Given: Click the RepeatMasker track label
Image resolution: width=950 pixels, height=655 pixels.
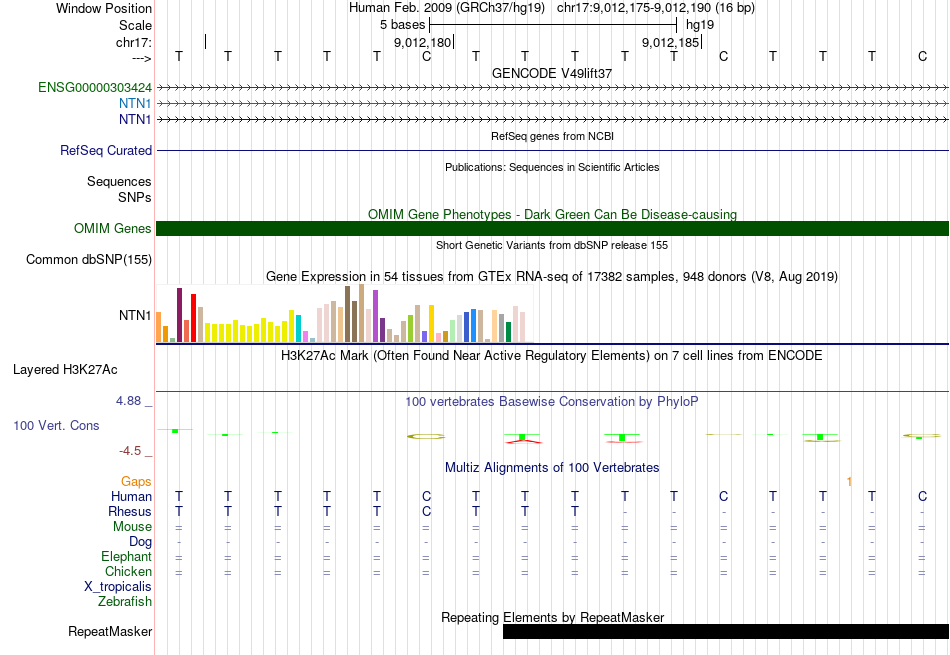Looking at the screenshot, I should coord(110,631).
